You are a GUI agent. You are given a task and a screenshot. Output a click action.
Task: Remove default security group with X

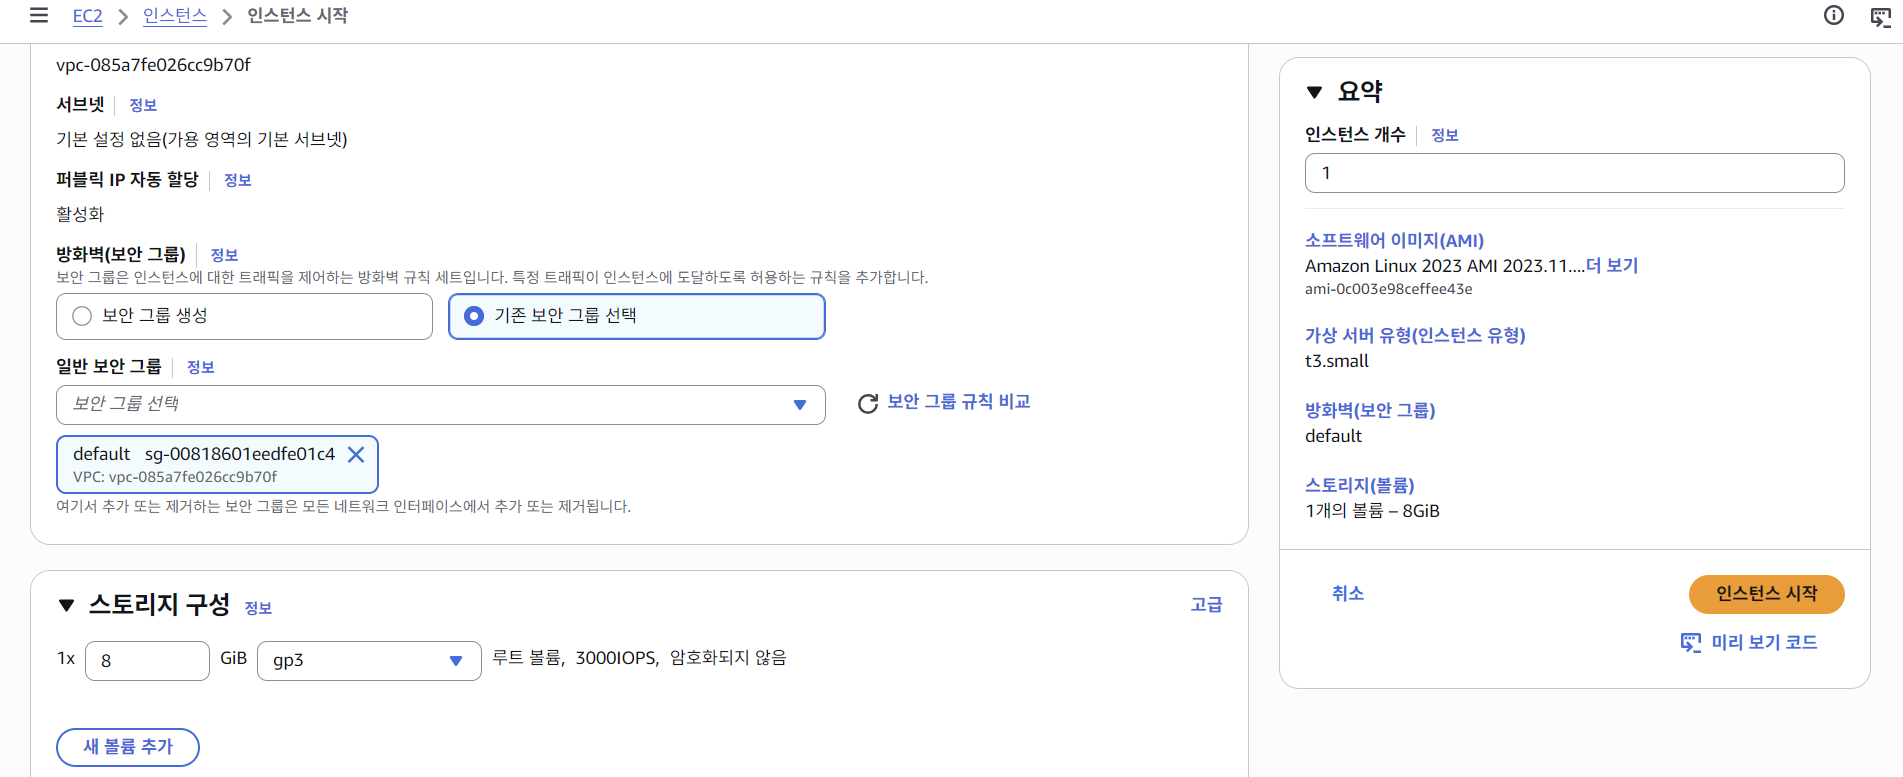pyautogui.click(x=356, y=454)
